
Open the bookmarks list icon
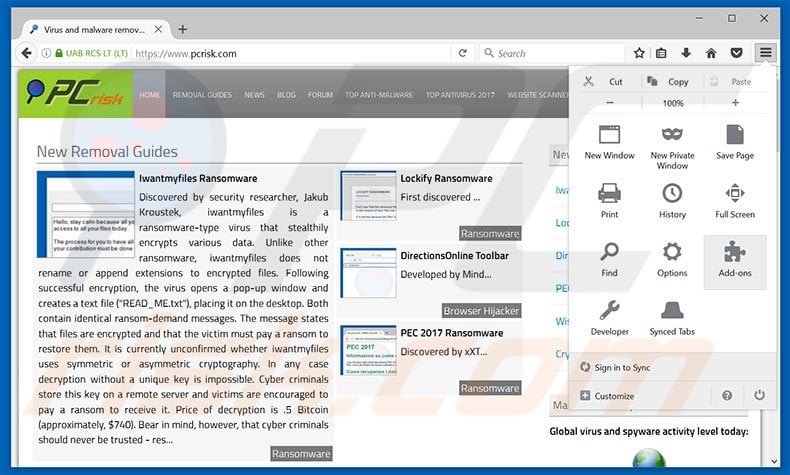[661, 53]
